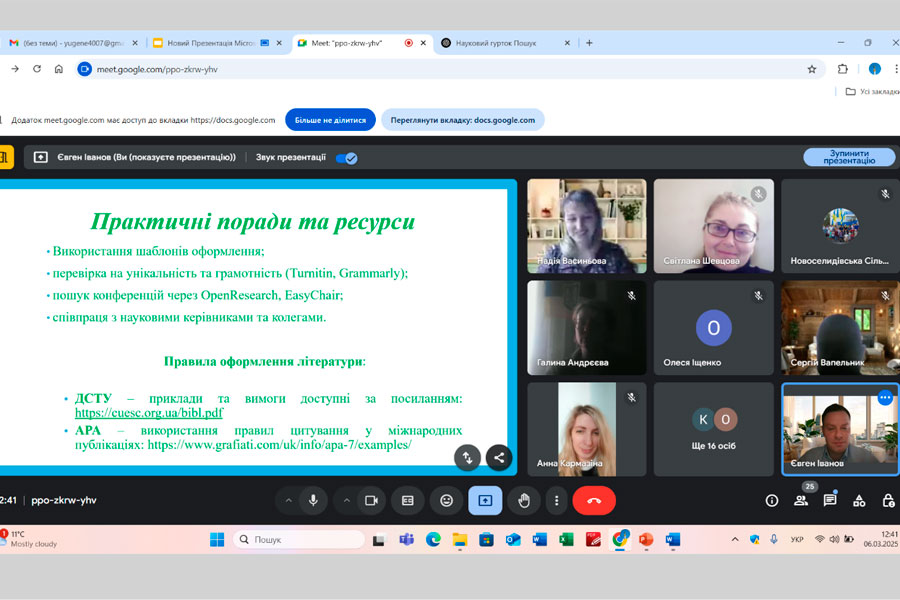This screenshot has width=900, height=600.
Task: Click the Зупинити презентацію button
Action: coord(849,157)
